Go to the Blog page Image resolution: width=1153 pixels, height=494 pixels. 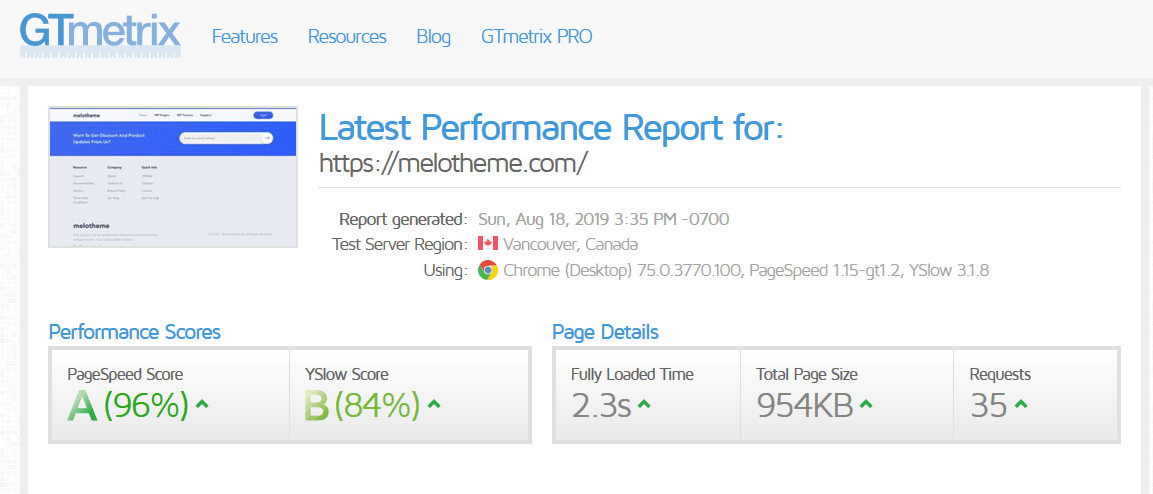pyautogui.click(x=433, y=37)
